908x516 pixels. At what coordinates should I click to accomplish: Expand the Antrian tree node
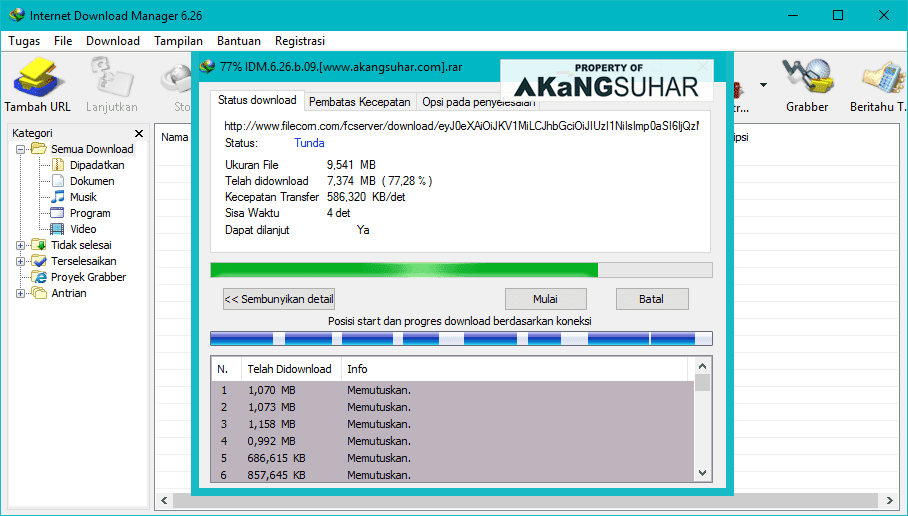20,294
